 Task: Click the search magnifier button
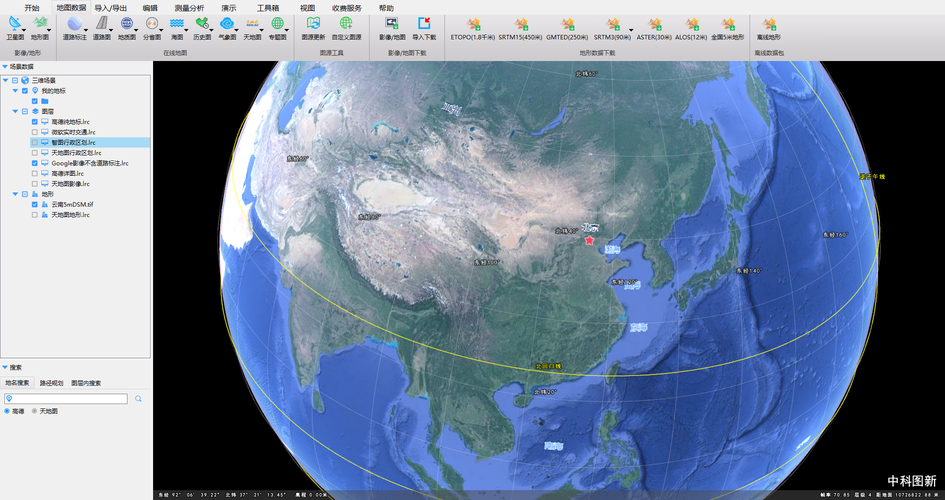pos(138,399)
